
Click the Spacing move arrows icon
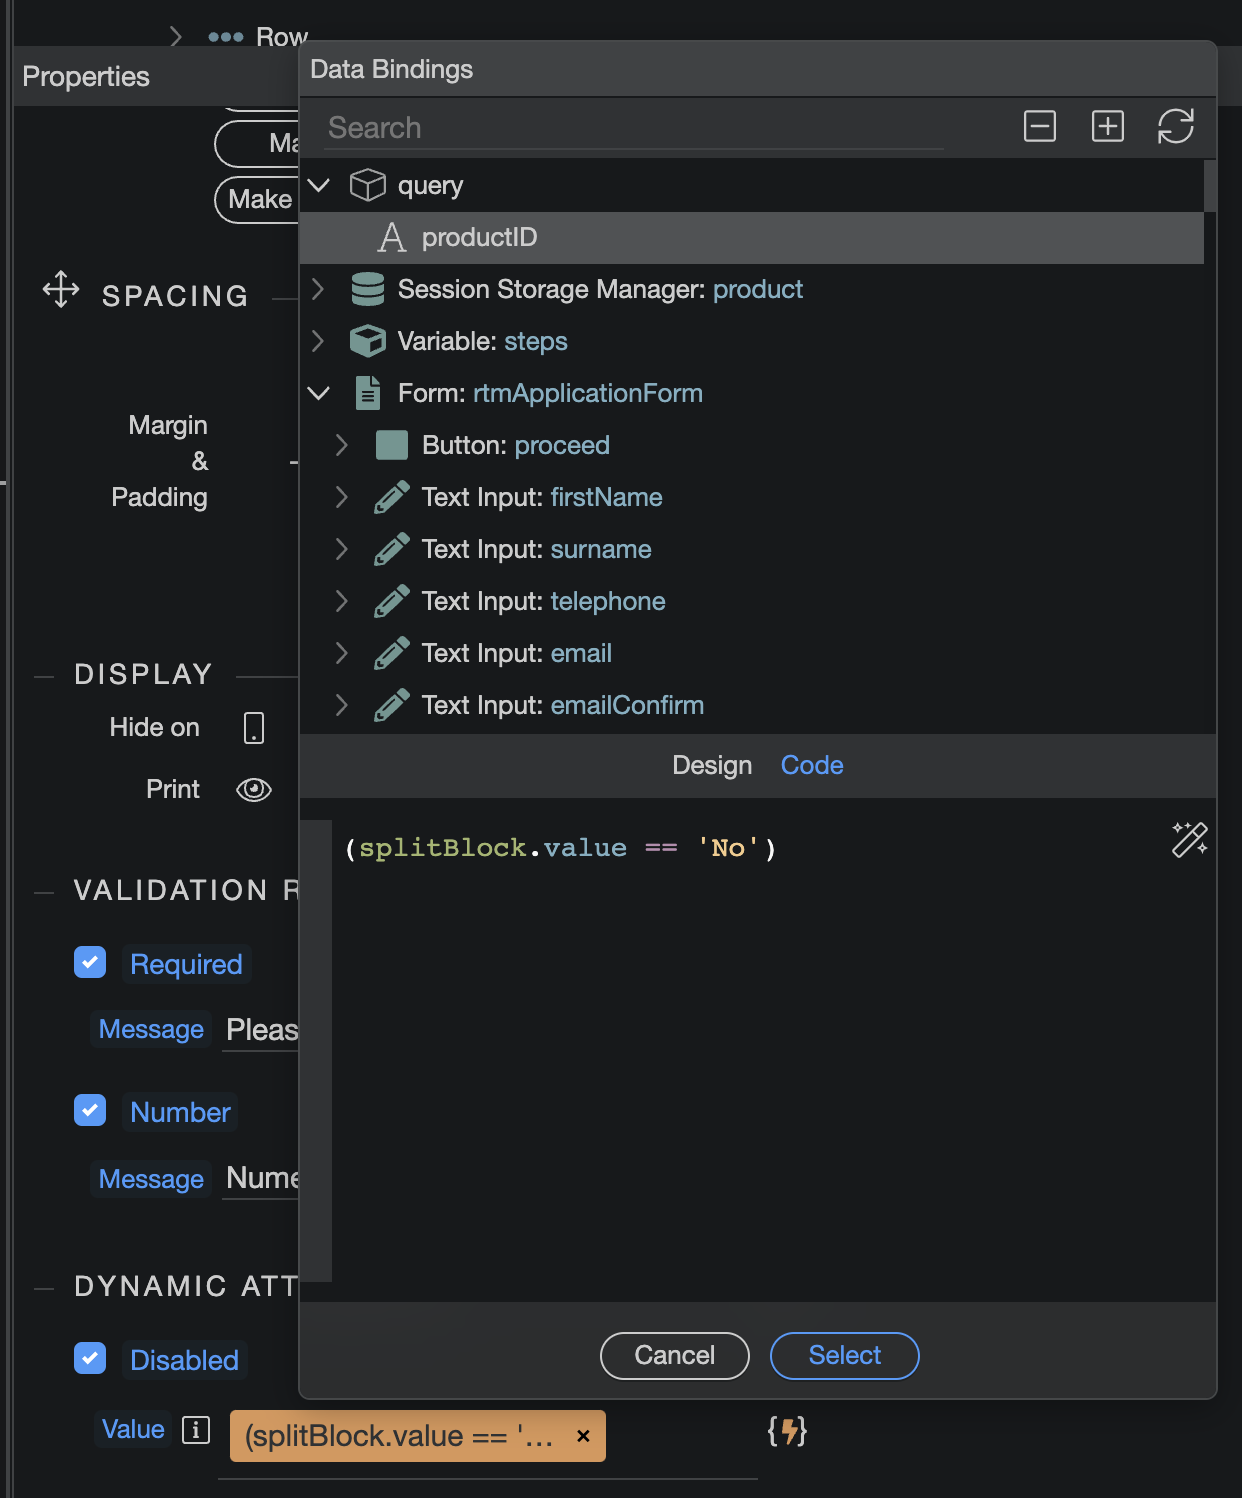61,289
